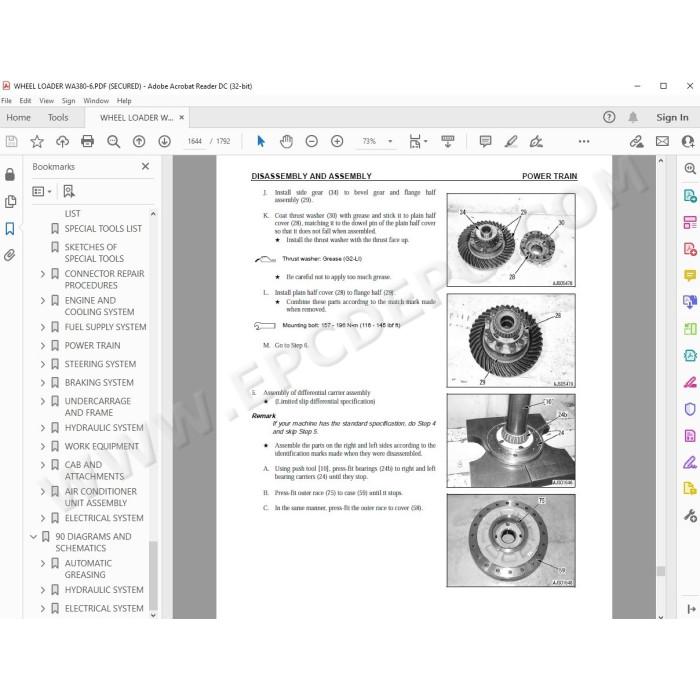
Task: Expand the POWER TRAIN bookmark
Action: click(43, 346)
